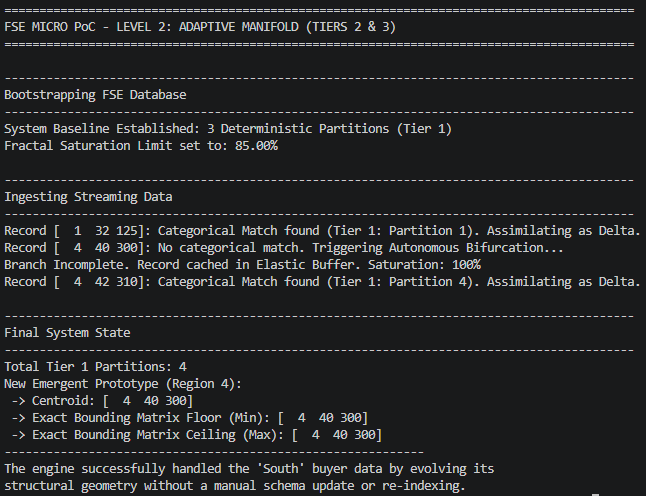Click the Centroid [4 40 300] line
The width and height of the screenshot is (646, 496).
click(102, 401)
